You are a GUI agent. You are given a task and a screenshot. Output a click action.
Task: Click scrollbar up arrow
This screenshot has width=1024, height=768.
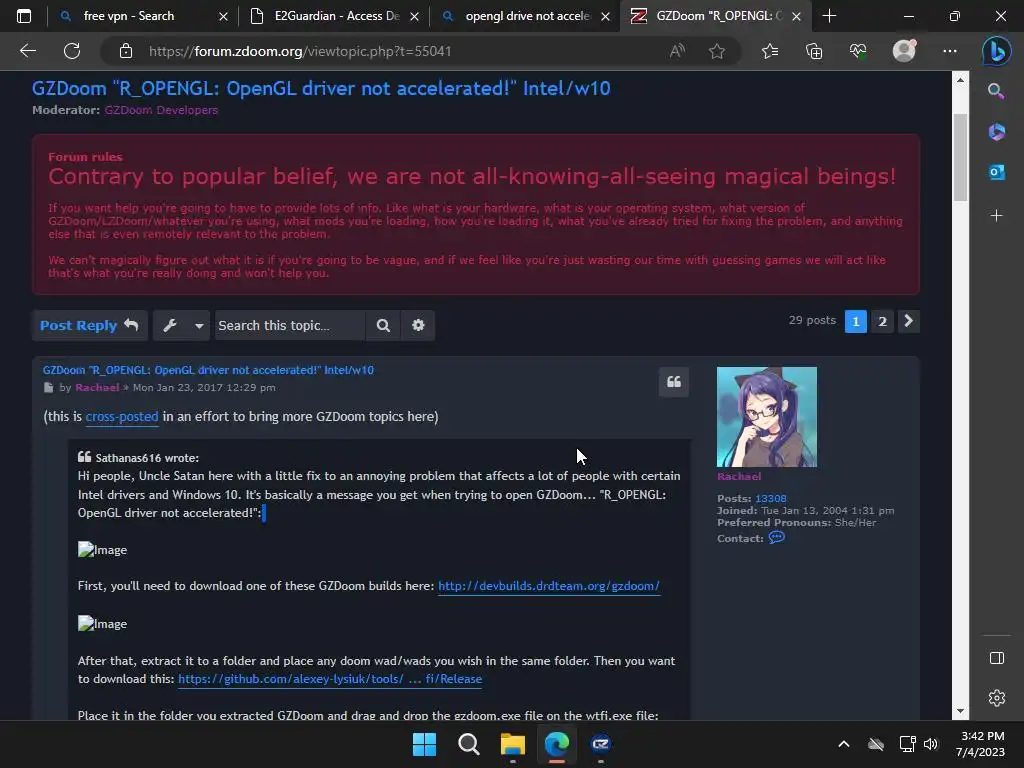[x=960, y=80]
